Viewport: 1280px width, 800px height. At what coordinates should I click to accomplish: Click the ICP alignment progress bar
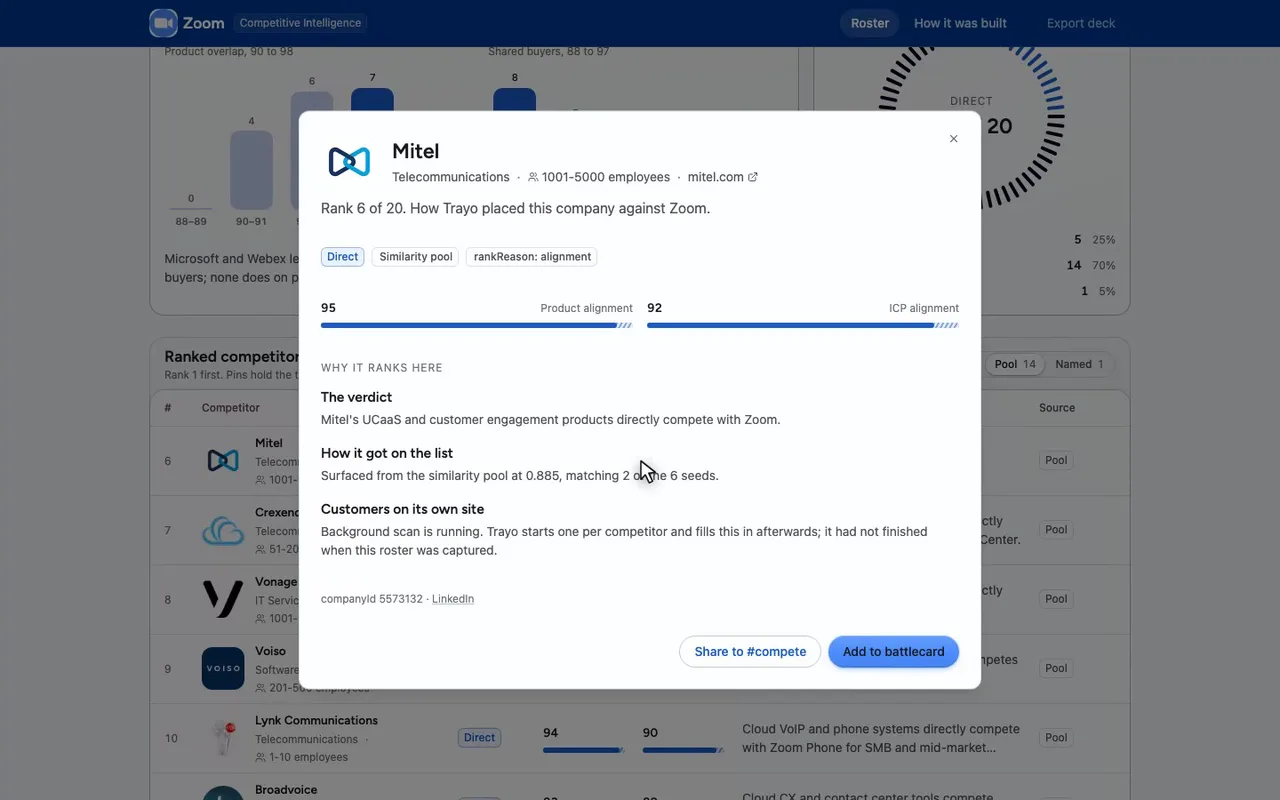[803, 325]
